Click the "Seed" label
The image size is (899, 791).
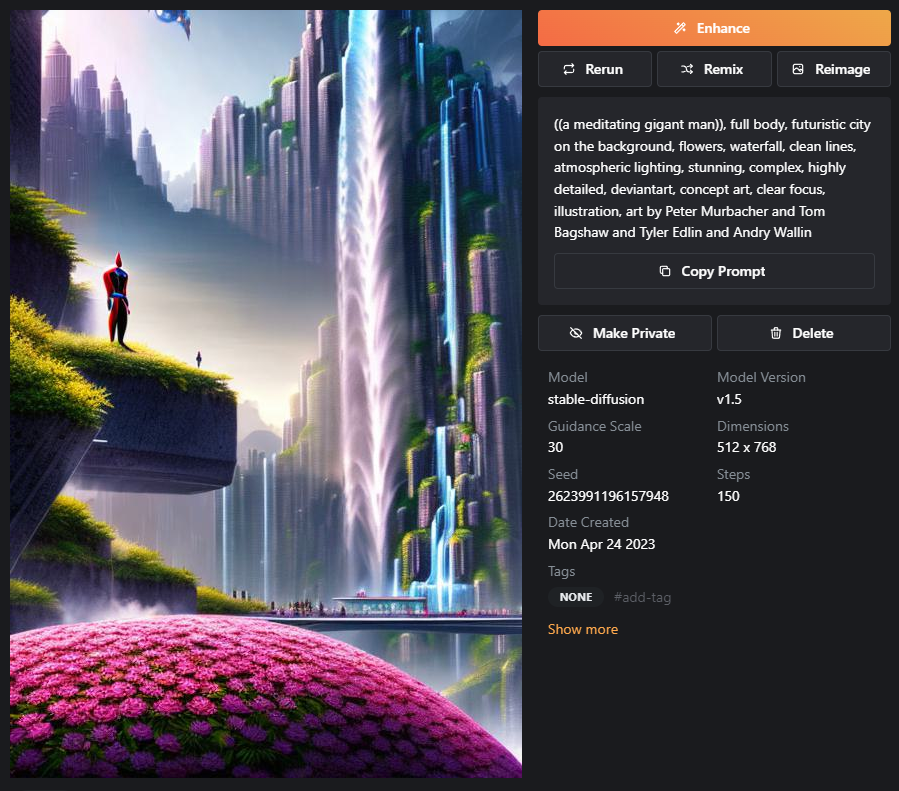(562, 475)
